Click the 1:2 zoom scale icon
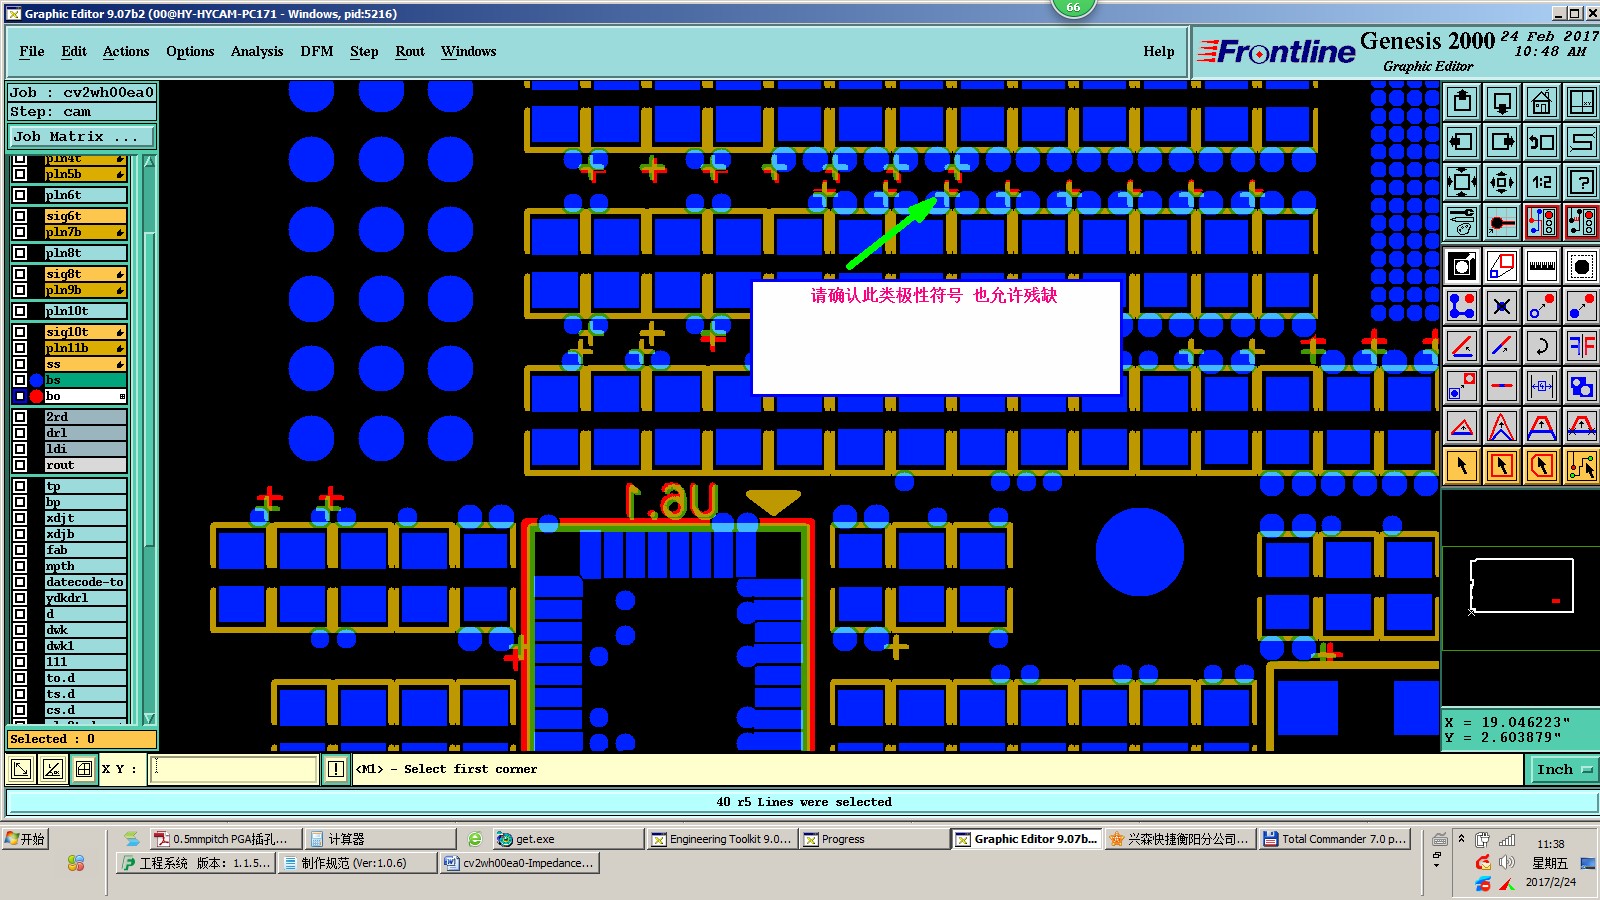 1542,182
